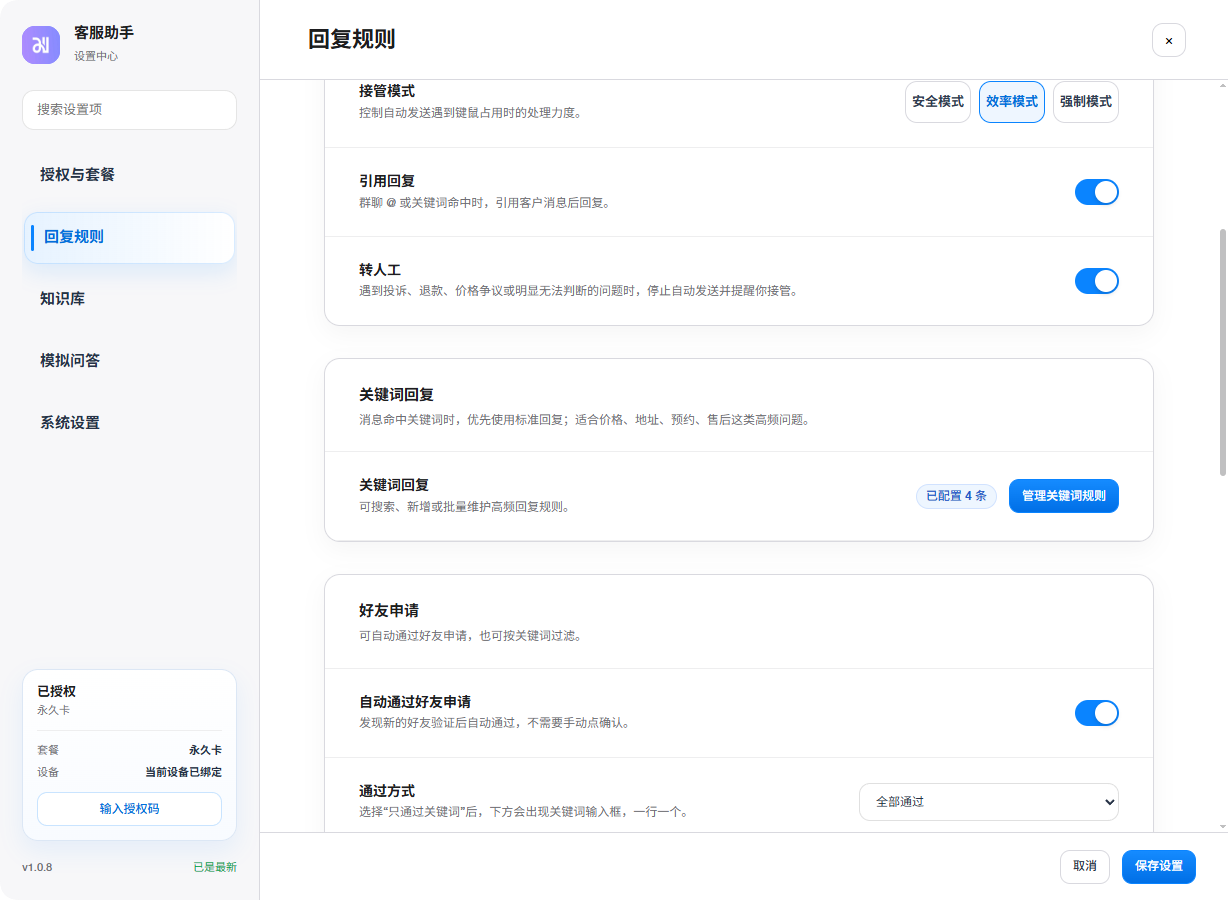Click the 管理关键词规则 button
The height and width of the screenshot is (900, 1228).
pyautogui.click(x=1064, y=496)
